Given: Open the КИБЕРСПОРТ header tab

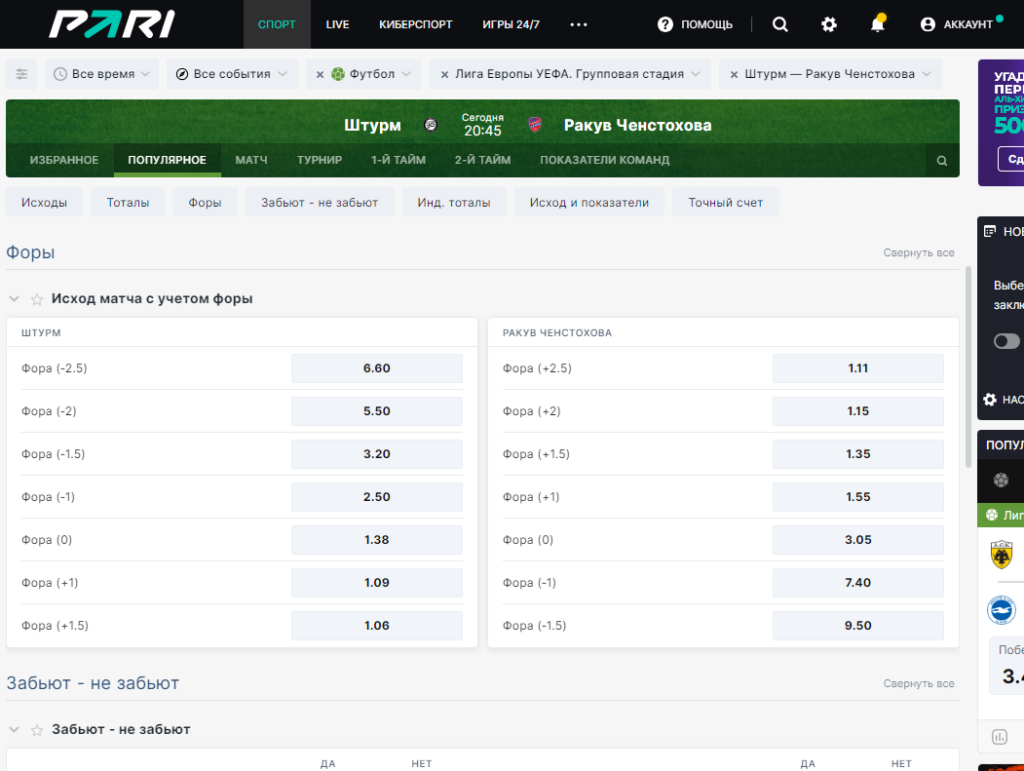Looking at the screenshot, I should point(415,24).
